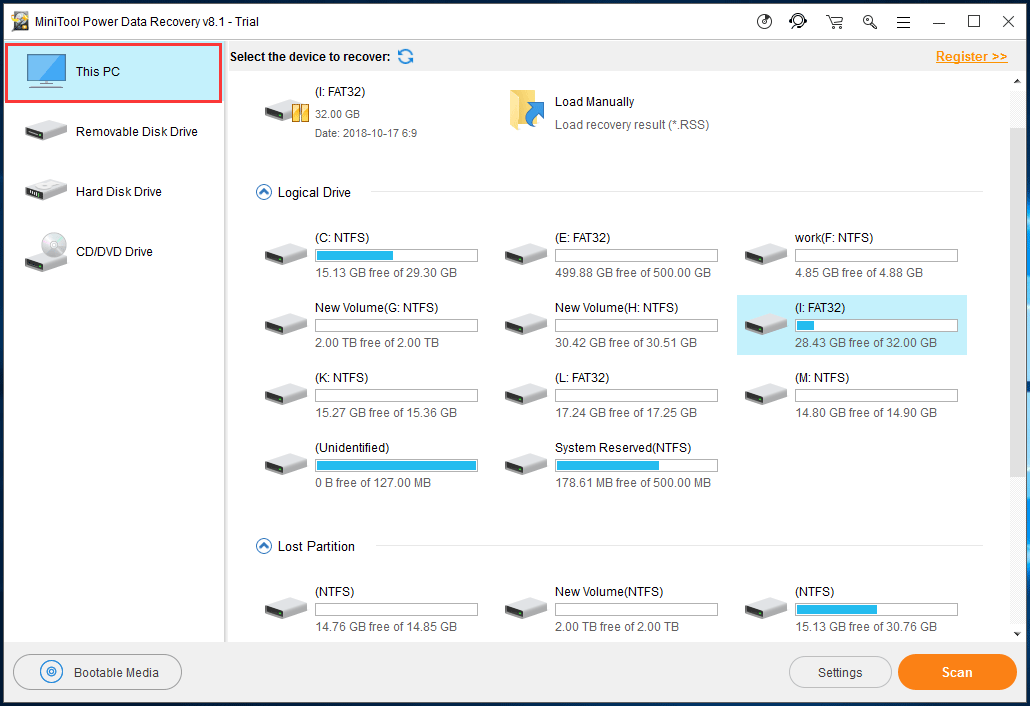This screenshot has width=1030, height=706.
Task: Select New Volume(G: NTFS) drive icon
Action: 286,324
